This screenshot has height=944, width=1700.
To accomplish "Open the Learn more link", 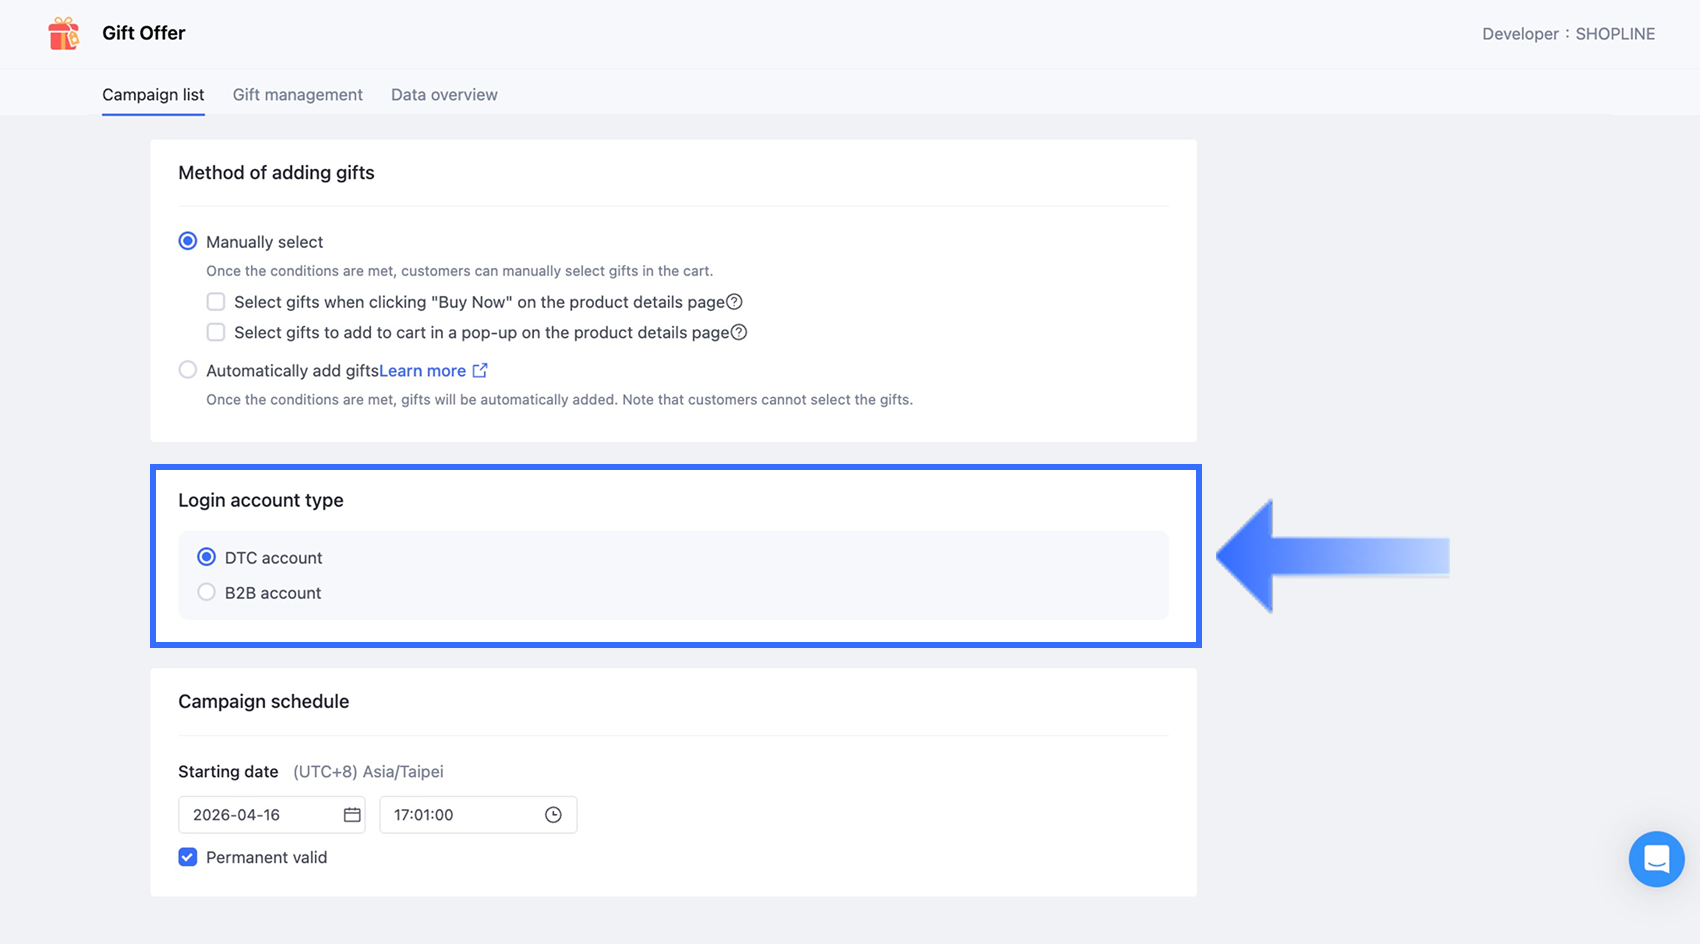I will [422, 371].
